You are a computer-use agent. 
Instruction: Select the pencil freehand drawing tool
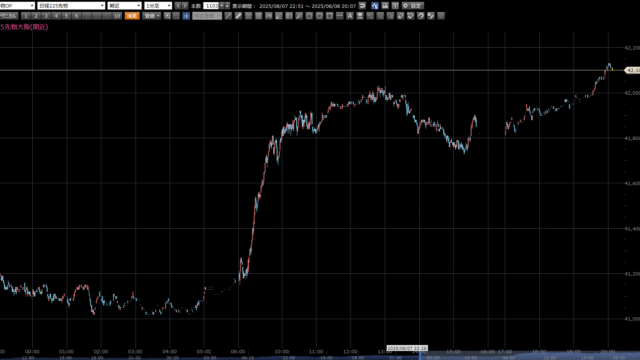click(238, 16)
